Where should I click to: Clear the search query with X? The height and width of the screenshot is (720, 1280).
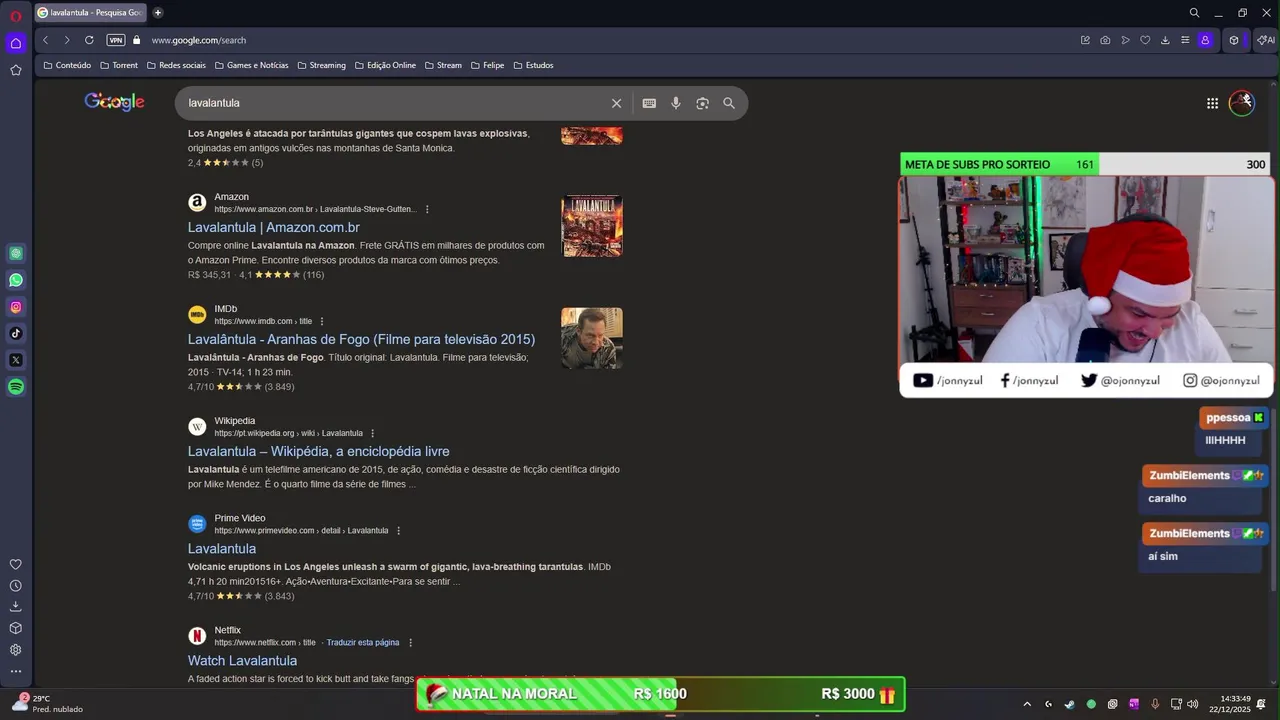(616, 103)
